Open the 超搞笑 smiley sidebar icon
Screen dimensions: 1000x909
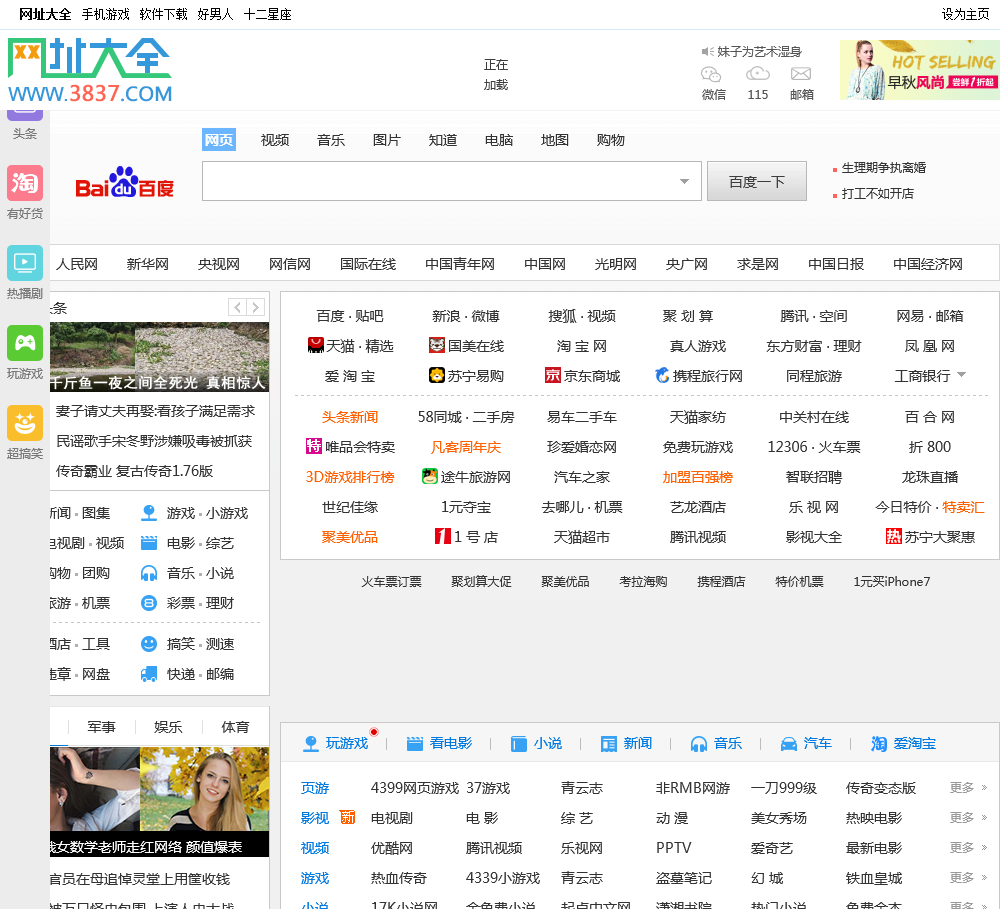[25, 423]
